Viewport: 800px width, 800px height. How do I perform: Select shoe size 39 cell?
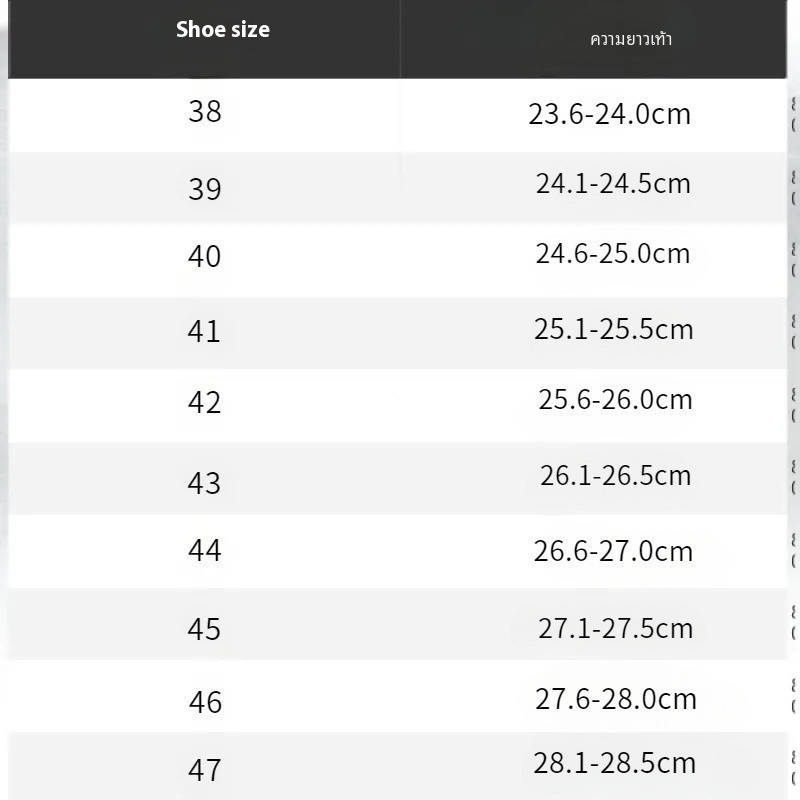pos(205,188)
